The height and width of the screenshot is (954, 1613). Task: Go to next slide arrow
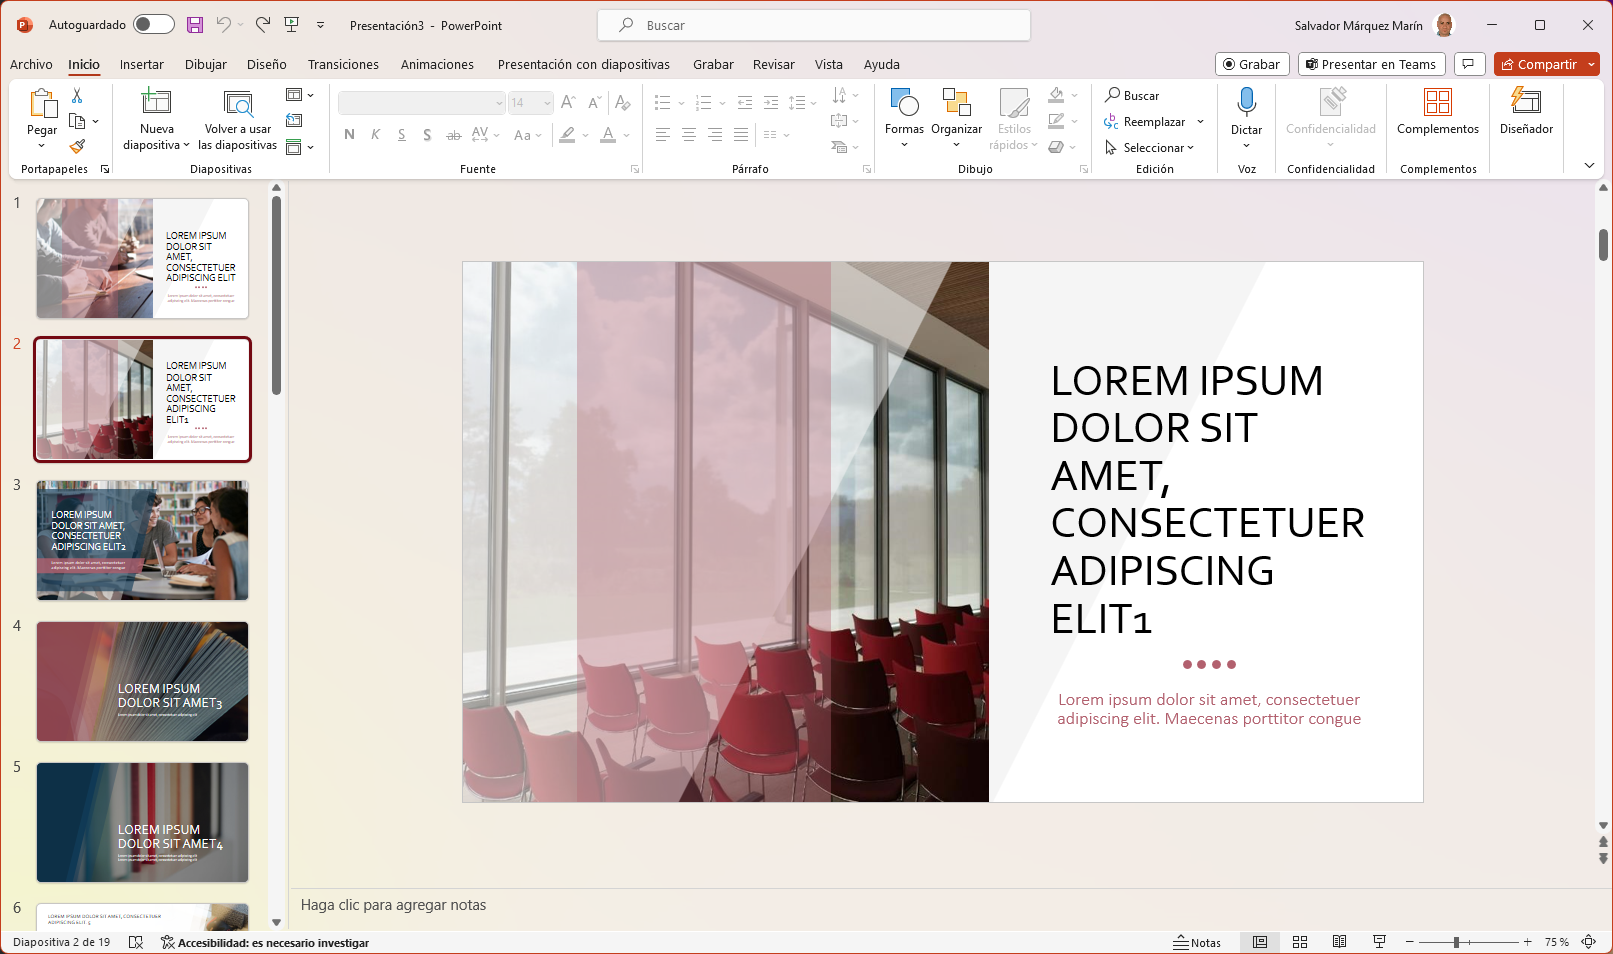coord(1603,858)
